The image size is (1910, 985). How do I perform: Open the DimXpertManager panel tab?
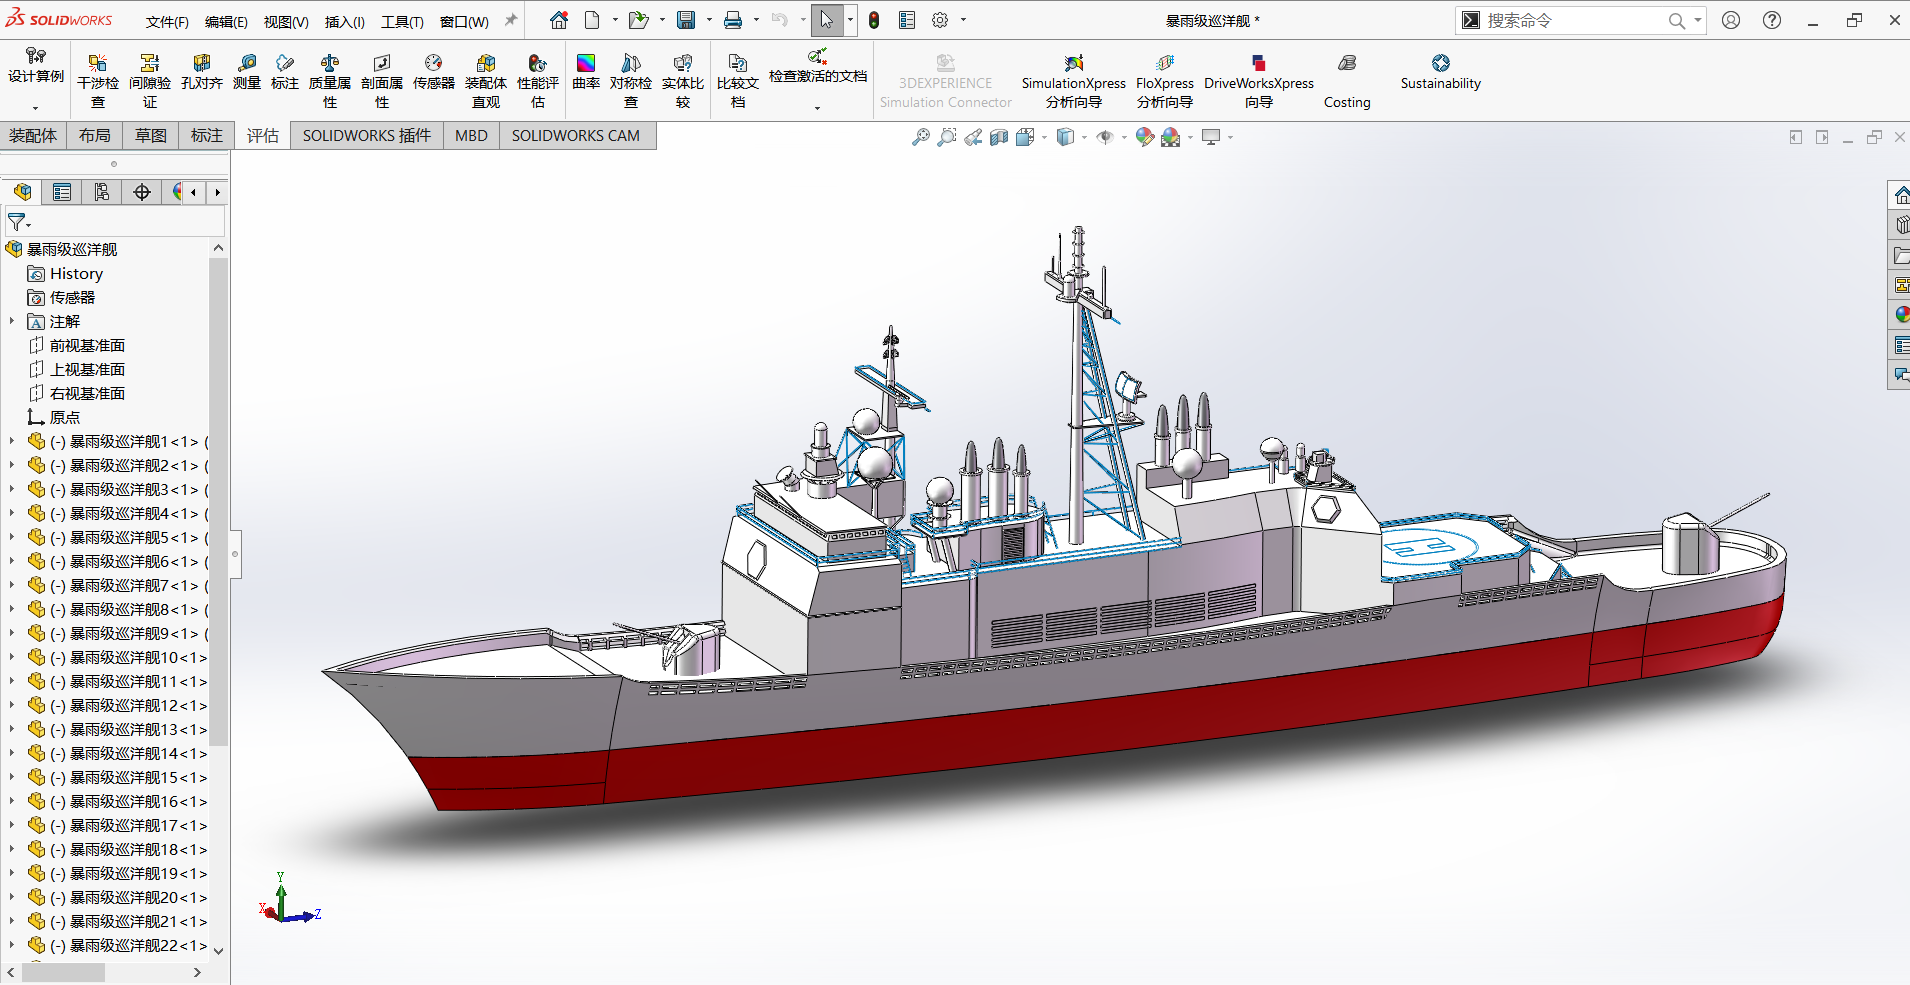coord(142,192)
